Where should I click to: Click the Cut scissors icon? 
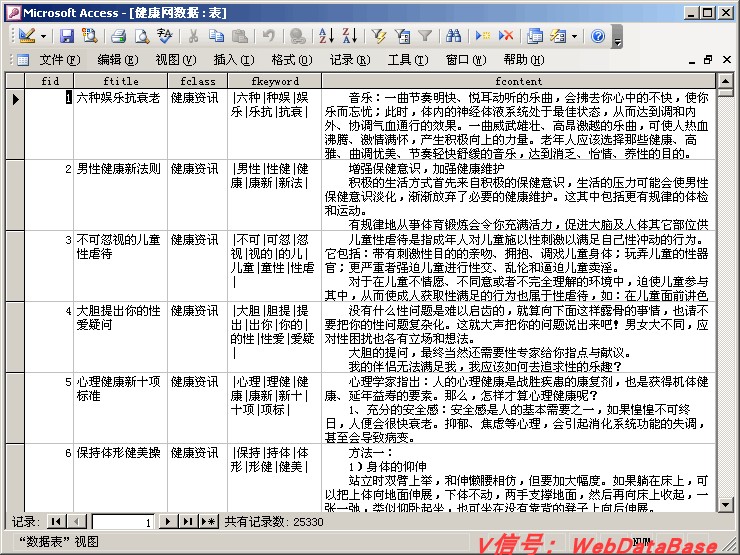[193, 36]
